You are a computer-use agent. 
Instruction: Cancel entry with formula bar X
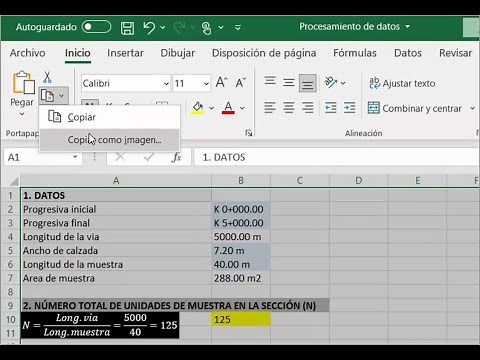point(120,157)
